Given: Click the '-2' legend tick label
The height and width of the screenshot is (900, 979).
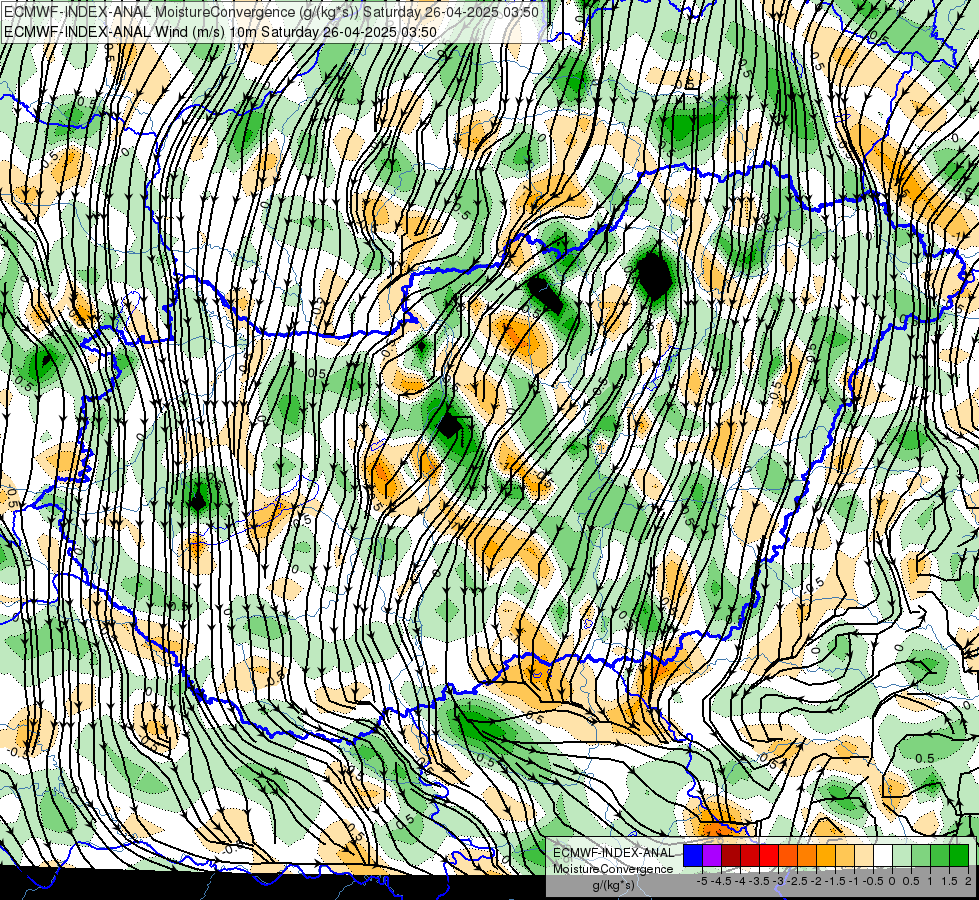Looking at the screenshot, I should [x=817, y=881].
